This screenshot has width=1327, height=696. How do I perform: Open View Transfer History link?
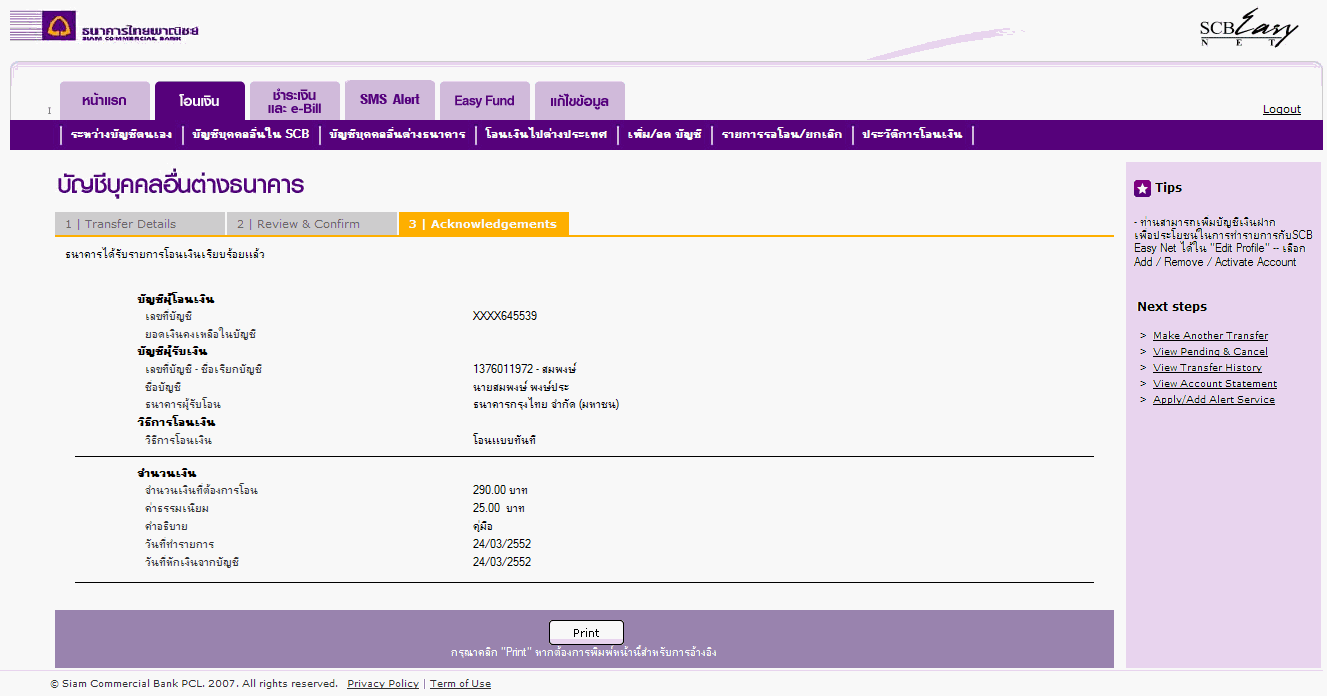[x=1207, y=368]
